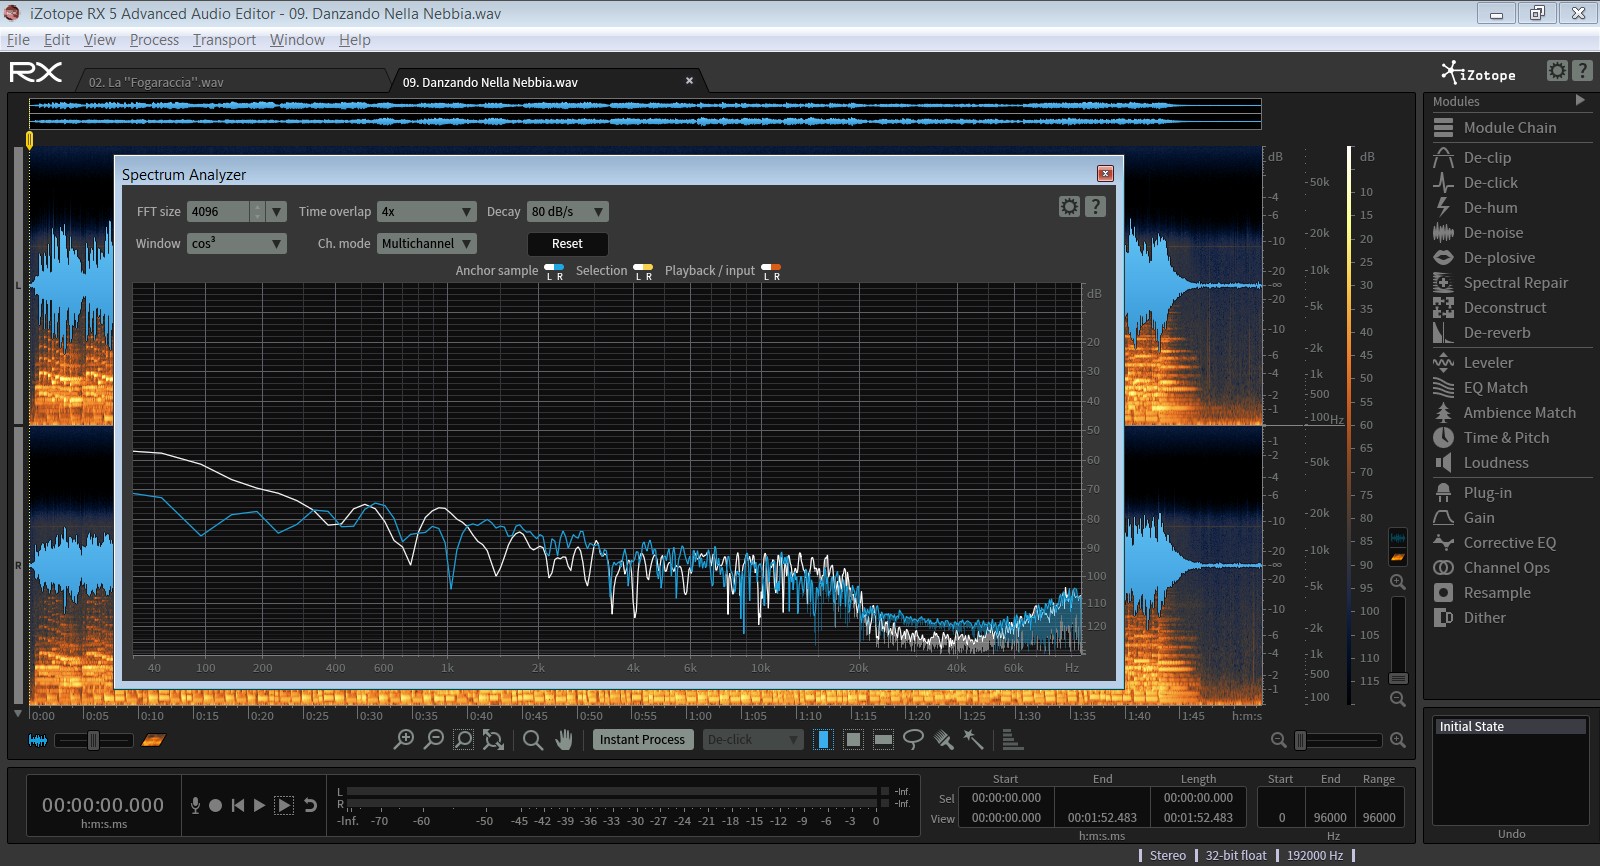Image resolution: width=1600 pixels, height=866 pixels.
Task: Select the grab hand tool
Action: tap(564, 740)
